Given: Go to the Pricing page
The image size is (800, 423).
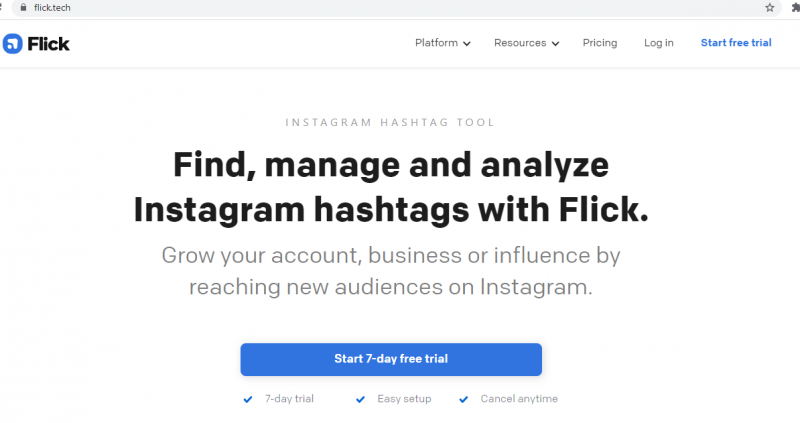Looking at the screenshot, I should [x=600, y=43].
